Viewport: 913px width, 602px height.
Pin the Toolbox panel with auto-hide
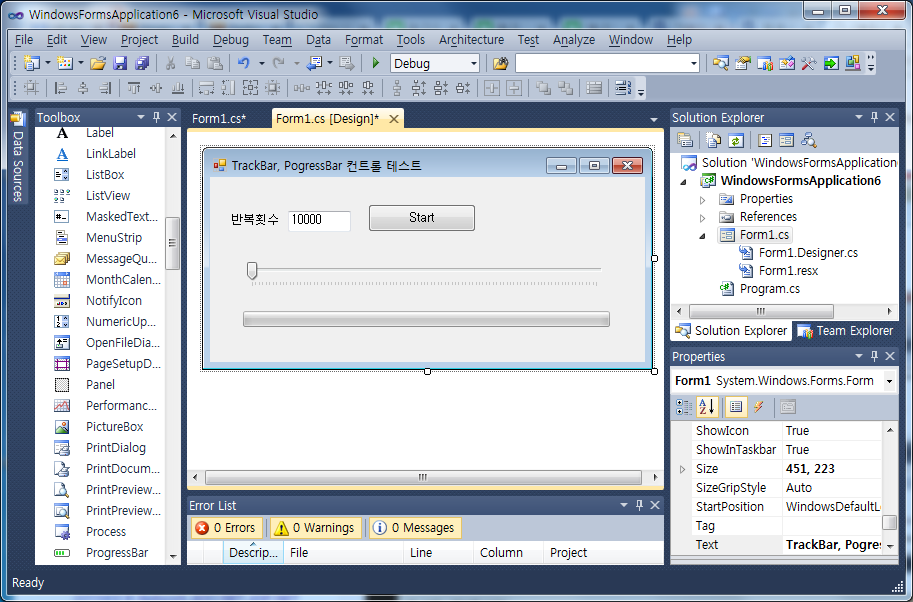(157, 117)
